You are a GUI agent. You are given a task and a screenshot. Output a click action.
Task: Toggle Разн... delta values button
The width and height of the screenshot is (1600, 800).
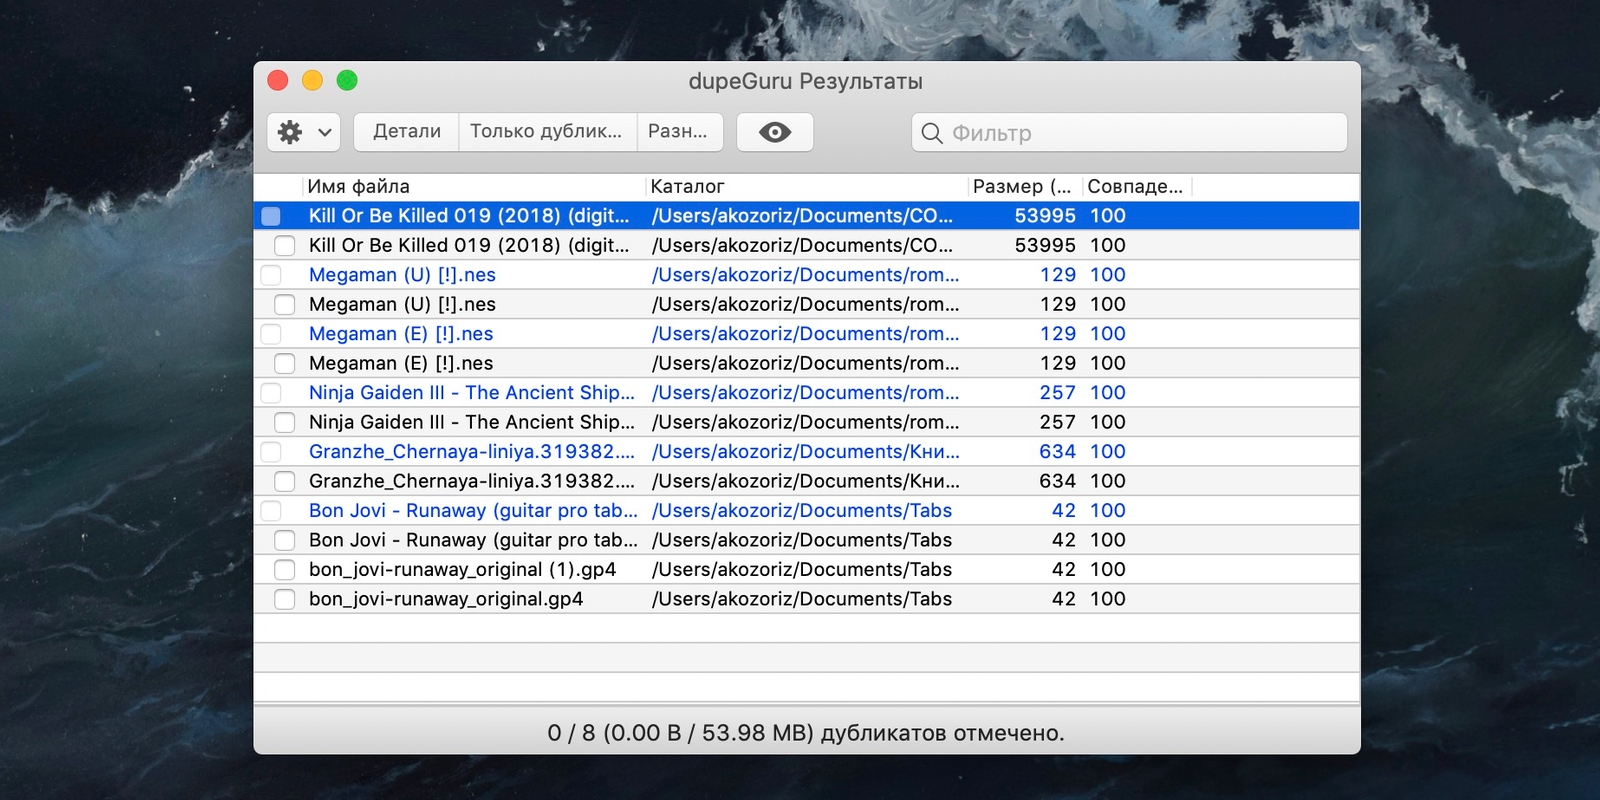click(678, 132)
